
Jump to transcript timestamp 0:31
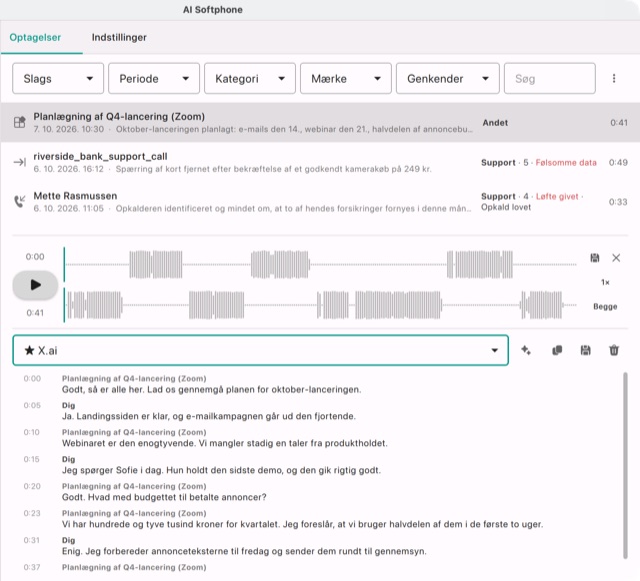click(31, 540)
